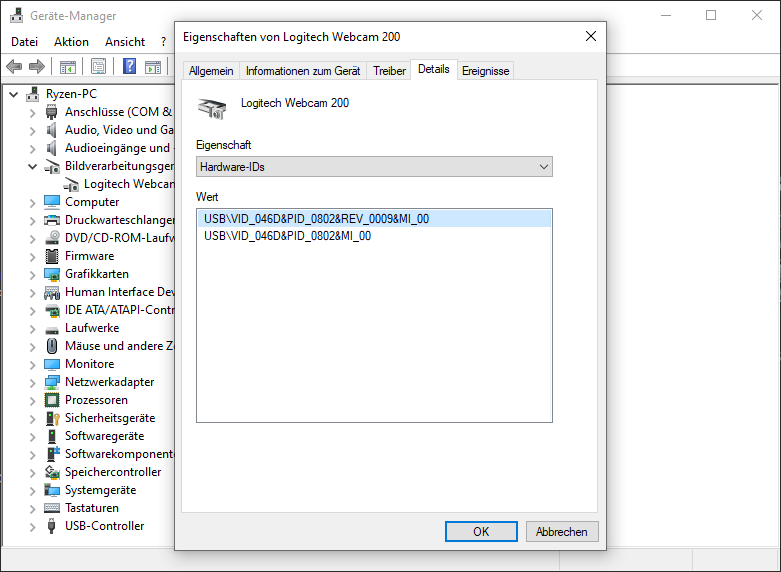Click the webcam icon in the properties dialog
Viewport: 781px width, 572px height.
[x=212, y=108]
